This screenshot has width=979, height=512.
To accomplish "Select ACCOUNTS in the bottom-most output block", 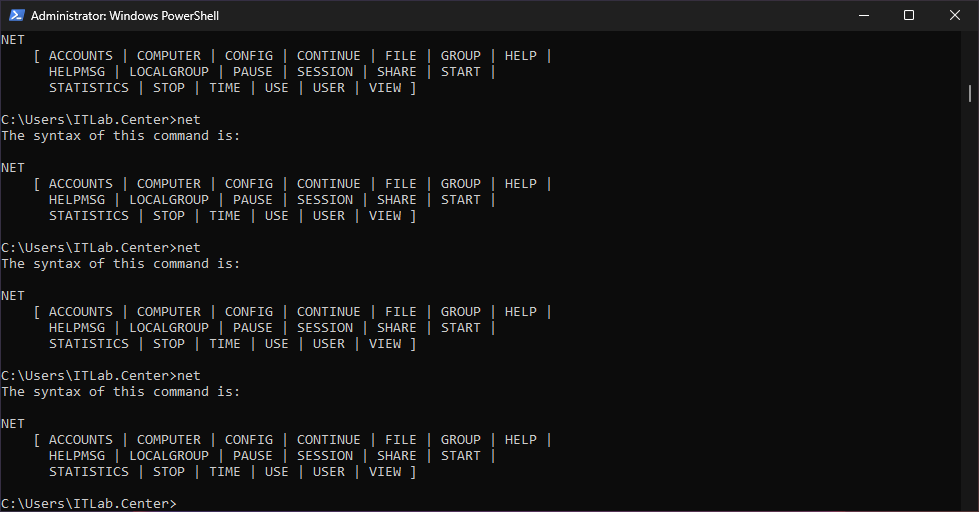I will (81, 439).
